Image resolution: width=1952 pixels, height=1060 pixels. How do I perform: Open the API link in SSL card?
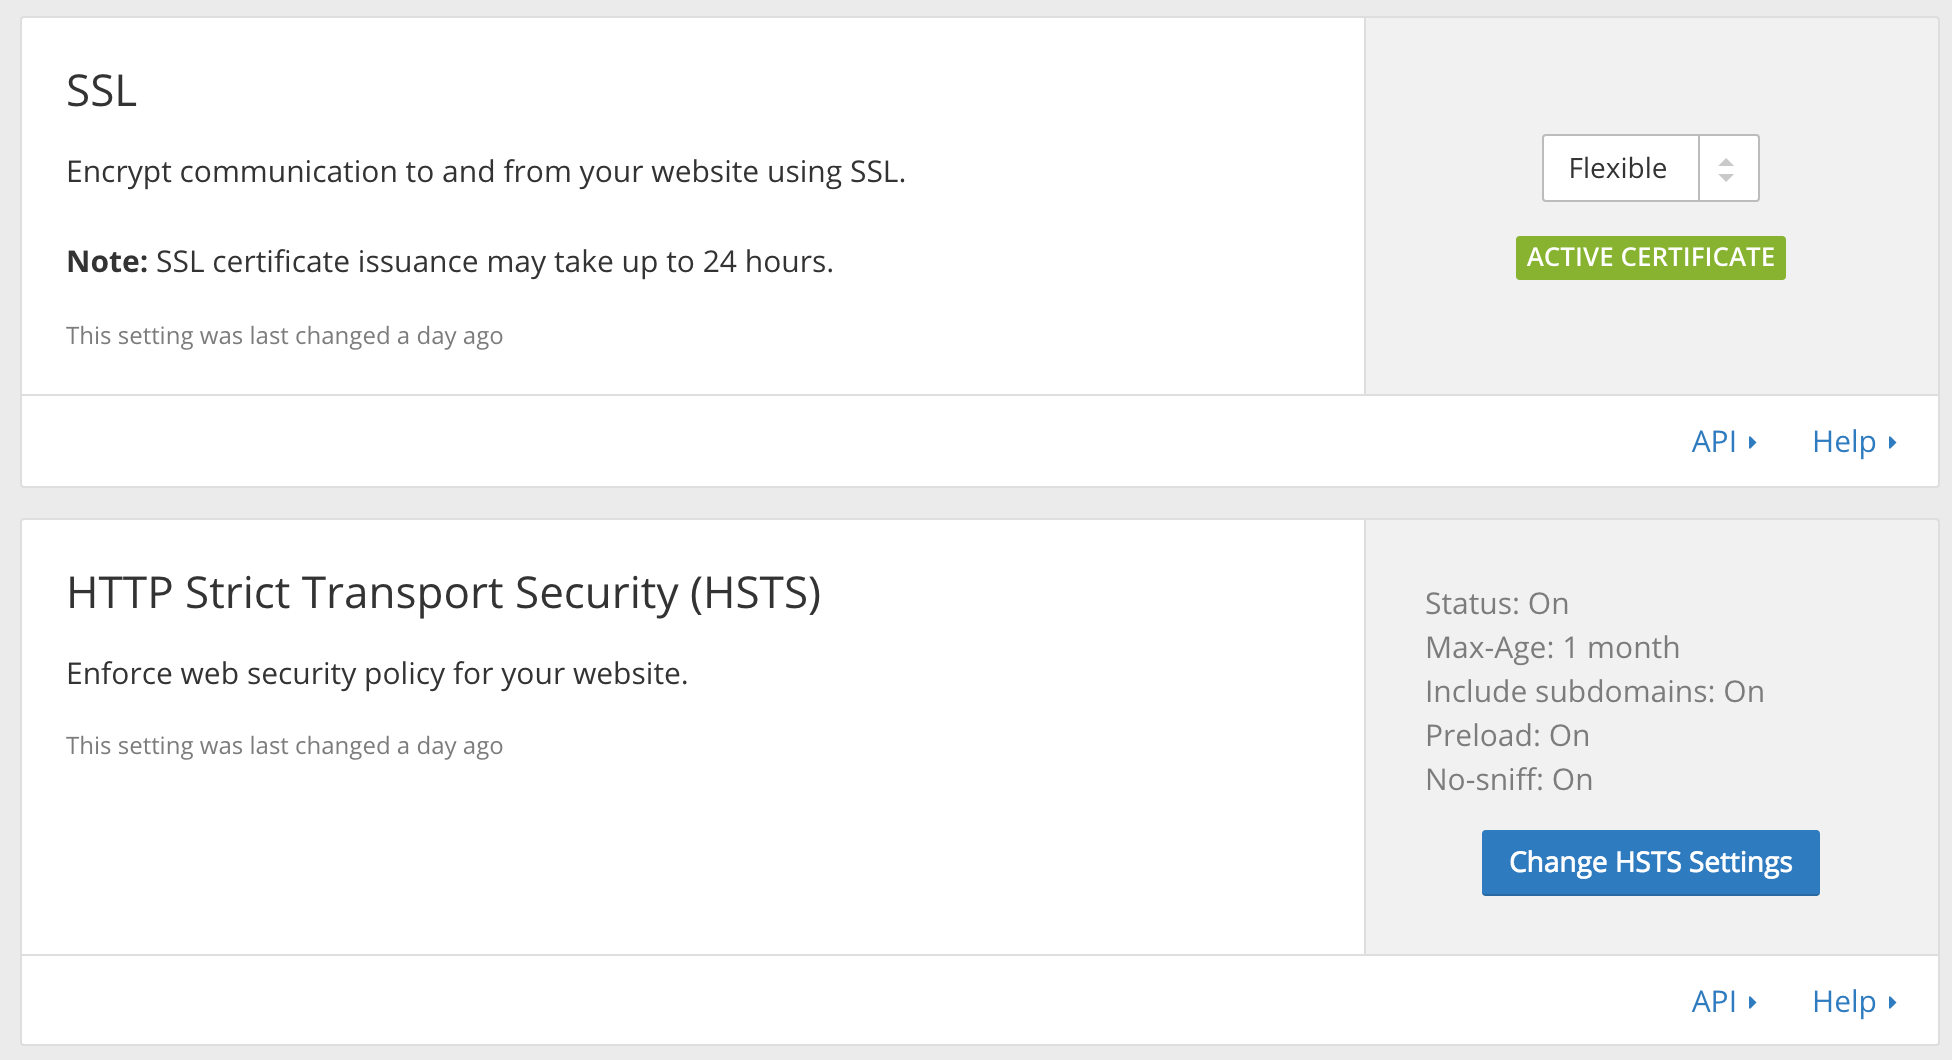[1713, 442]
